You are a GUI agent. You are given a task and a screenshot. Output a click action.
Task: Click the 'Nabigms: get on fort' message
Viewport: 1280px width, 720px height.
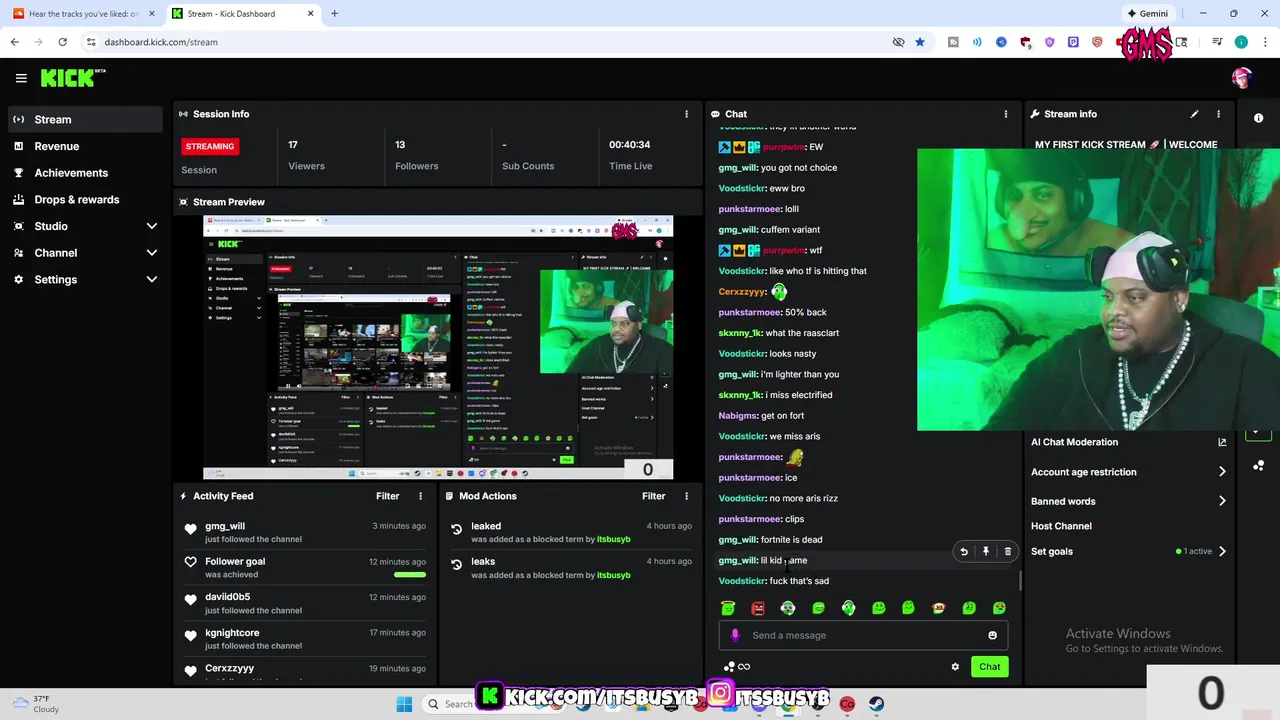point(761,415)
